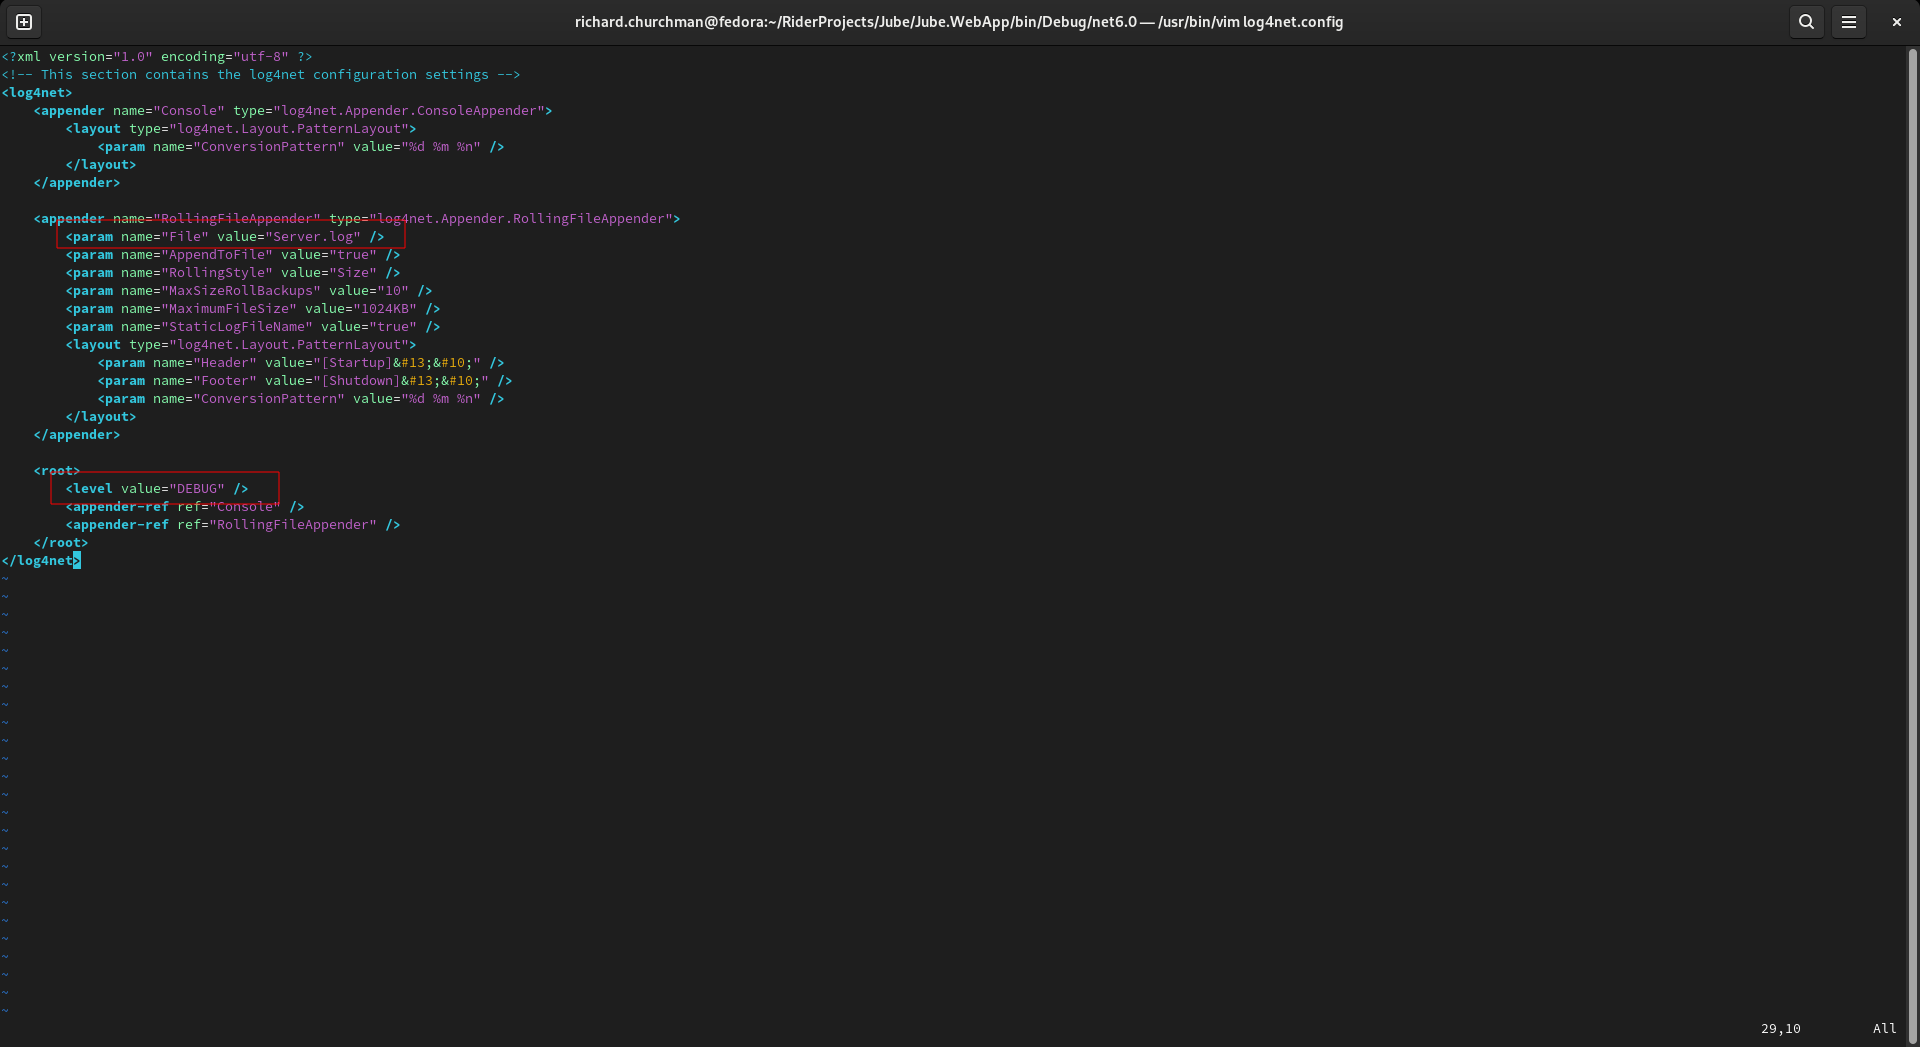Click the vim 'All' scroll indicator
The width and height of the screenshot is (1920, 1047).
[x=1884, y=1028]
